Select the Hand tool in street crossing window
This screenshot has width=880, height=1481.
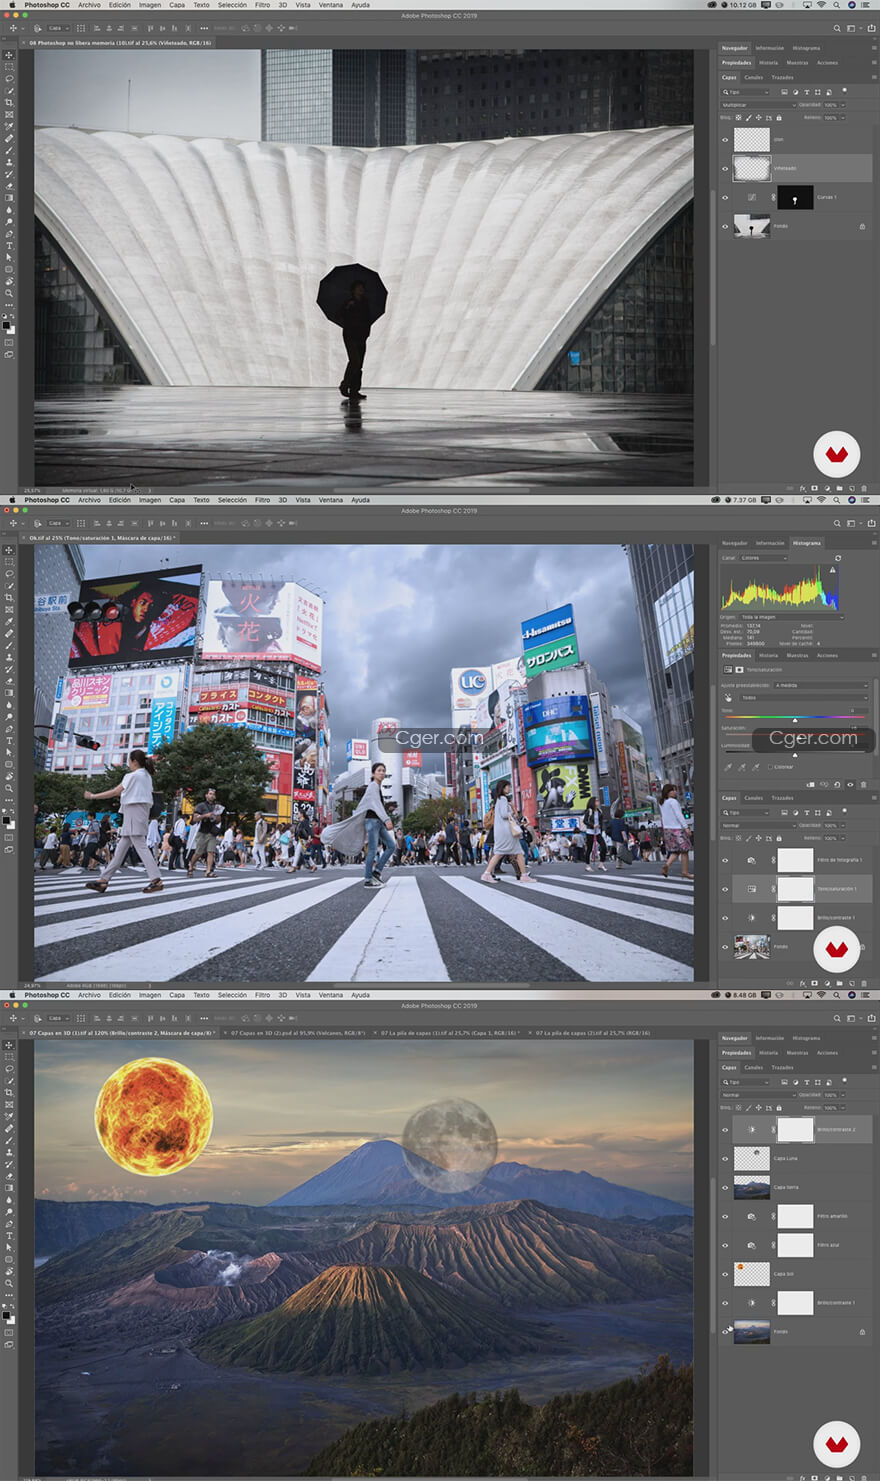click(x=9, y=776)
